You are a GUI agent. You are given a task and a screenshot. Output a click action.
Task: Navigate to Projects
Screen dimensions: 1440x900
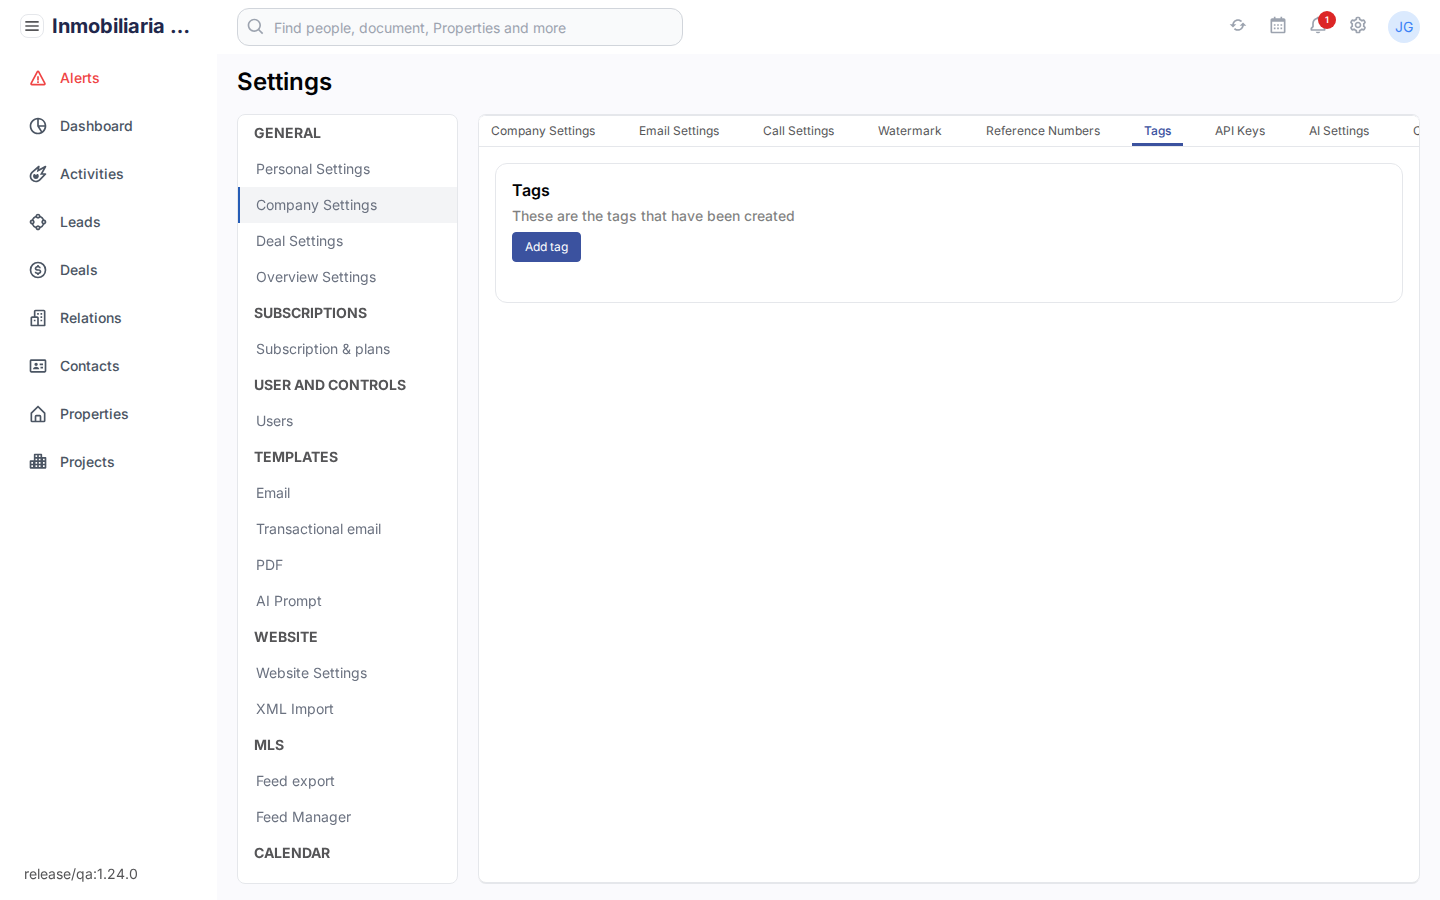(87, 462)
